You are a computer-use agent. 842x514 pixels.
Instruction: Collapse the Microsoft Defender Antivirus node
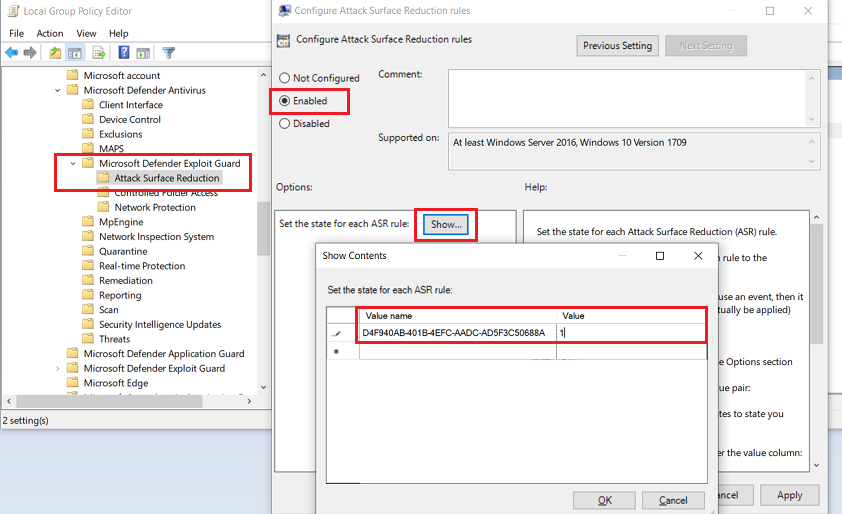59,90
